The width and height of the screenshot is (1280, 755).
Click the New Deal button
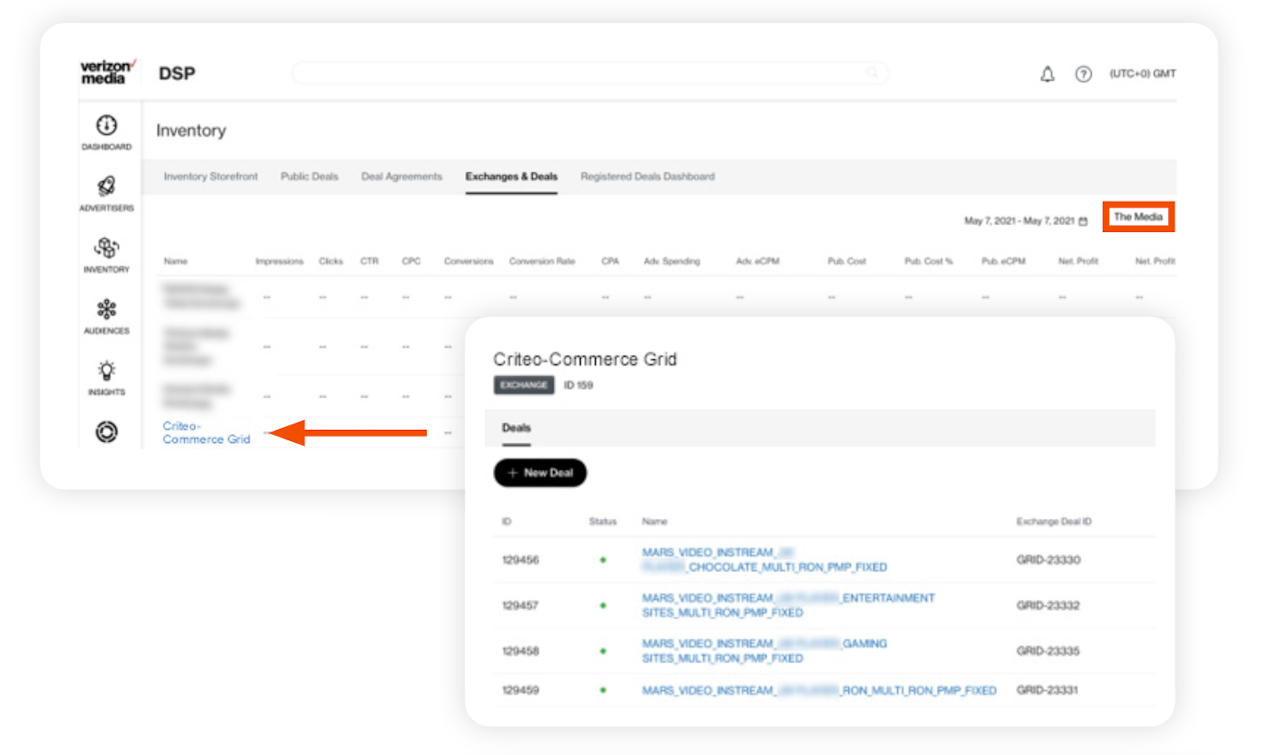(x=540, y=473)
